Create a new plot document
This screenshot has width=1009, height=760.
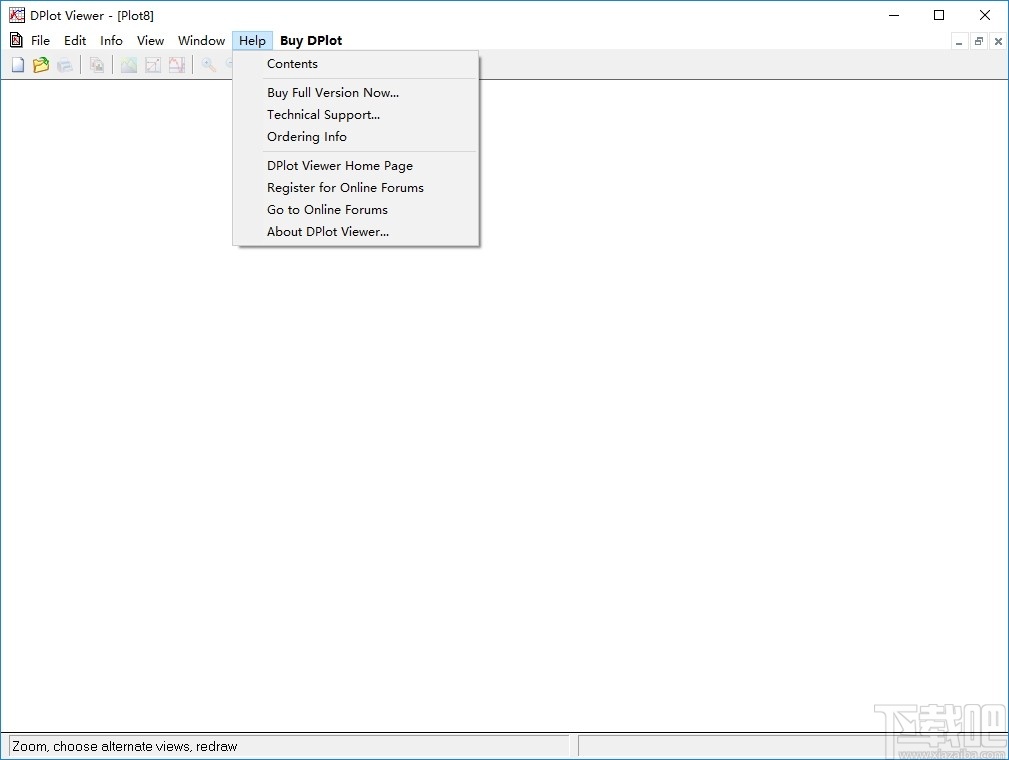click(x=17, y=64)
